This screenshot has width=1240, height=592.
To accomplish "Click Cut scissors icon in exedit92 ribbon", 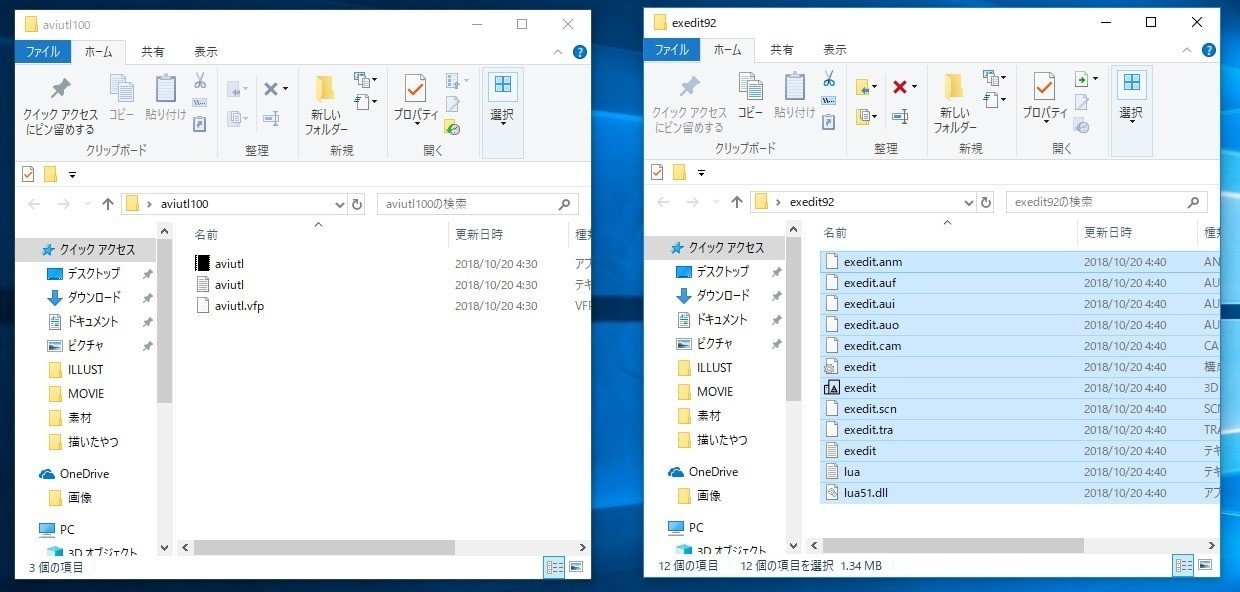I will pos(829,79).
